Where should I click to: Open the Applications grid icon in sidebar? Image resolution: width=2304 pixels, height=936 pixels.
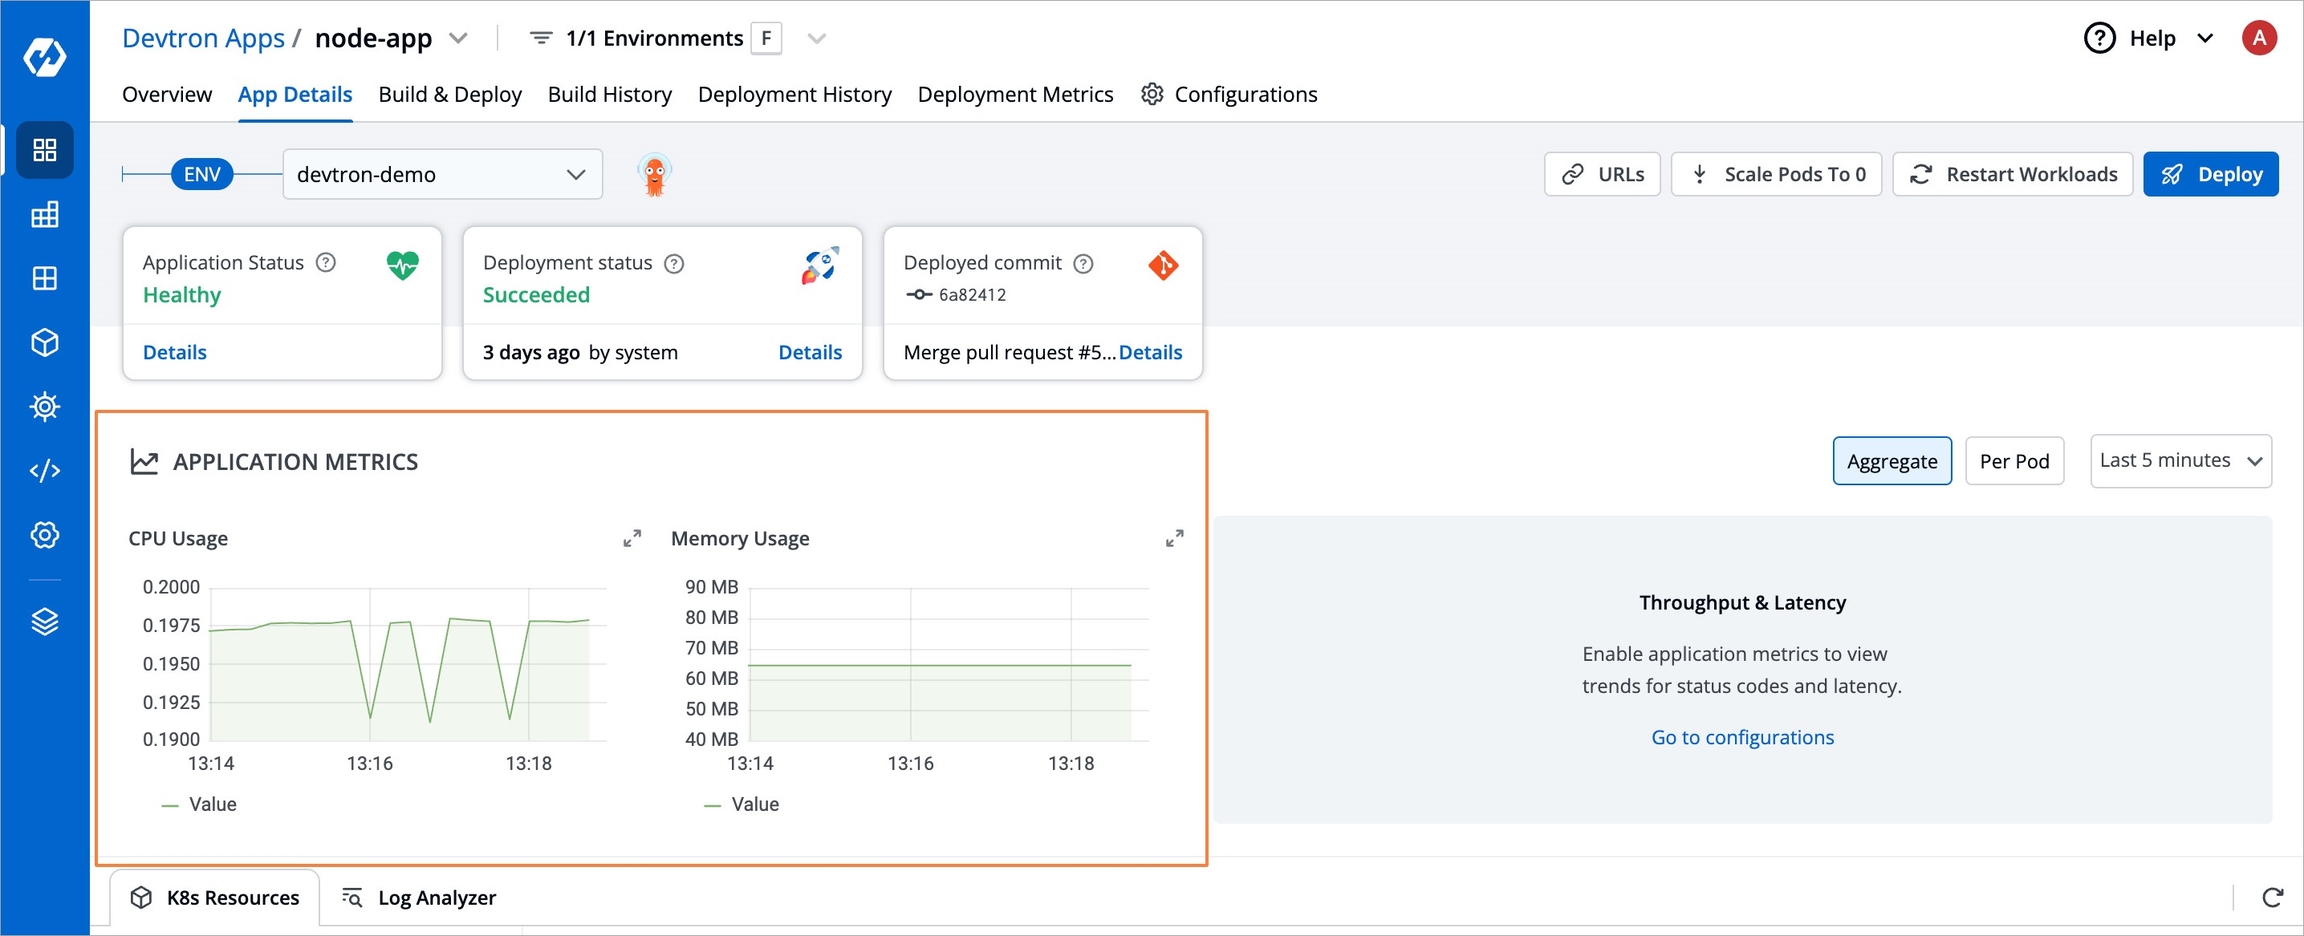point(45,150)
